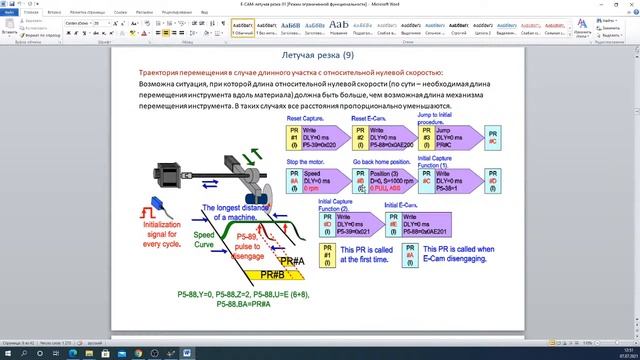The height and width of the screenshot is (360, 640).
Task: Pick font color
Action: 144,33
